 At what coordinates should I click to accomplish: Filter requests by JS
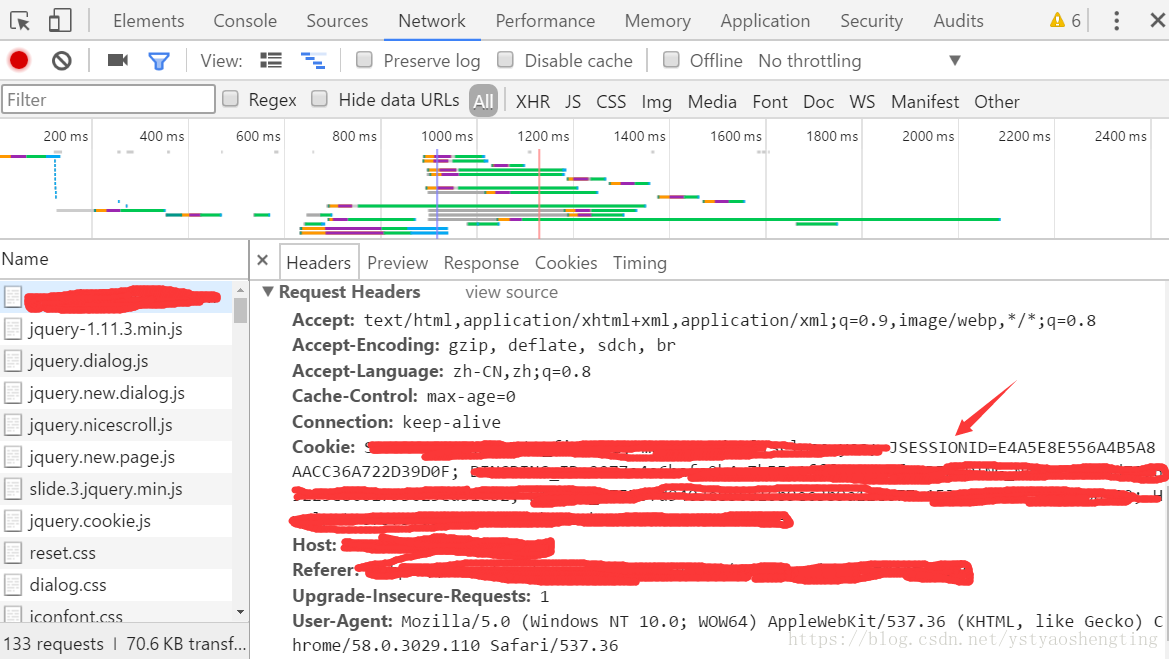(573, 101)
